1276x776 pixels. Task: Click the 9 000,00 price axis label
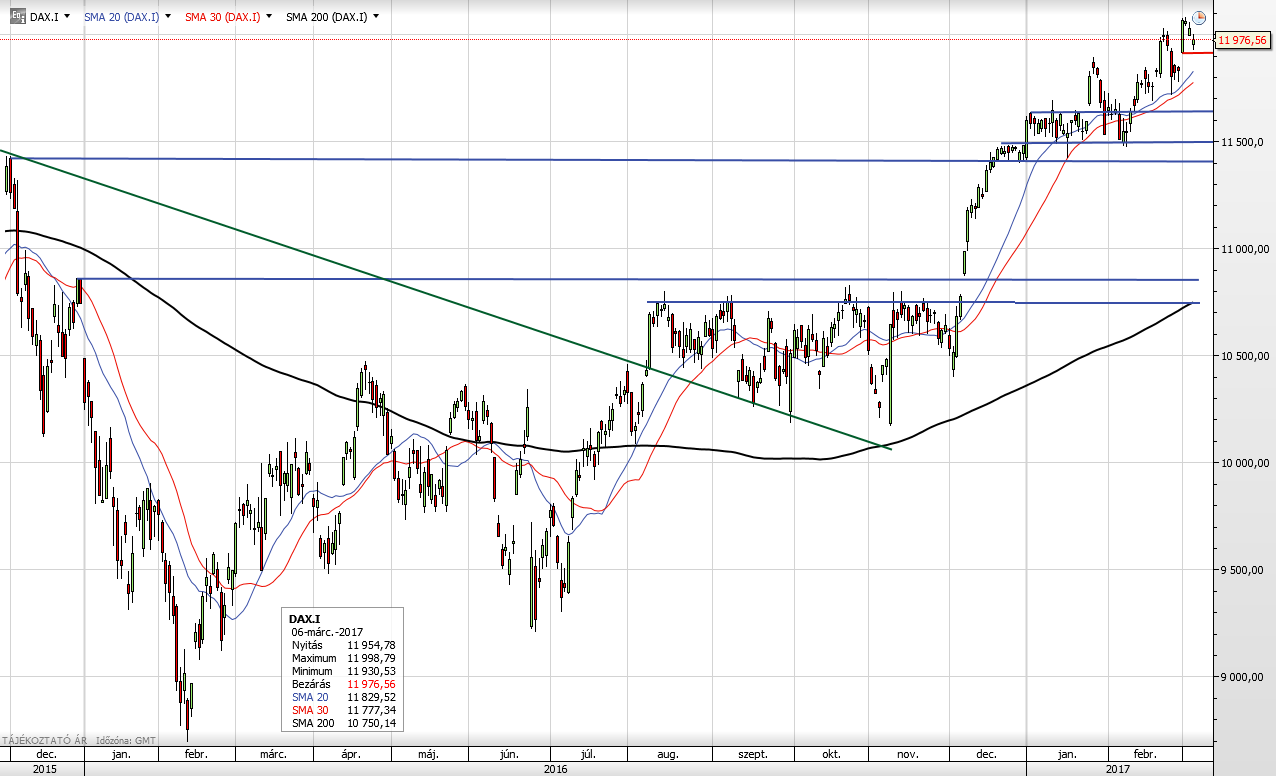tap(1243, 677)
